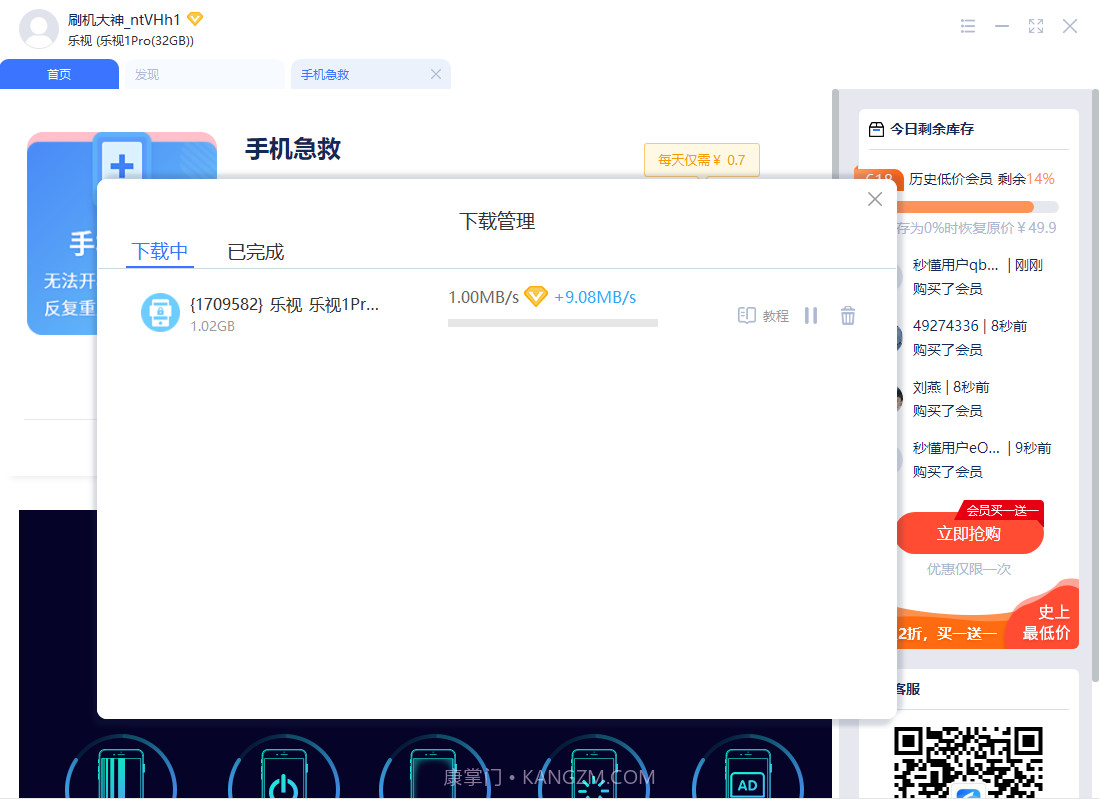Screen dimensions: 1099x799
Task: Open the 教程 tutorial beside the download
Action: (762, 316)
